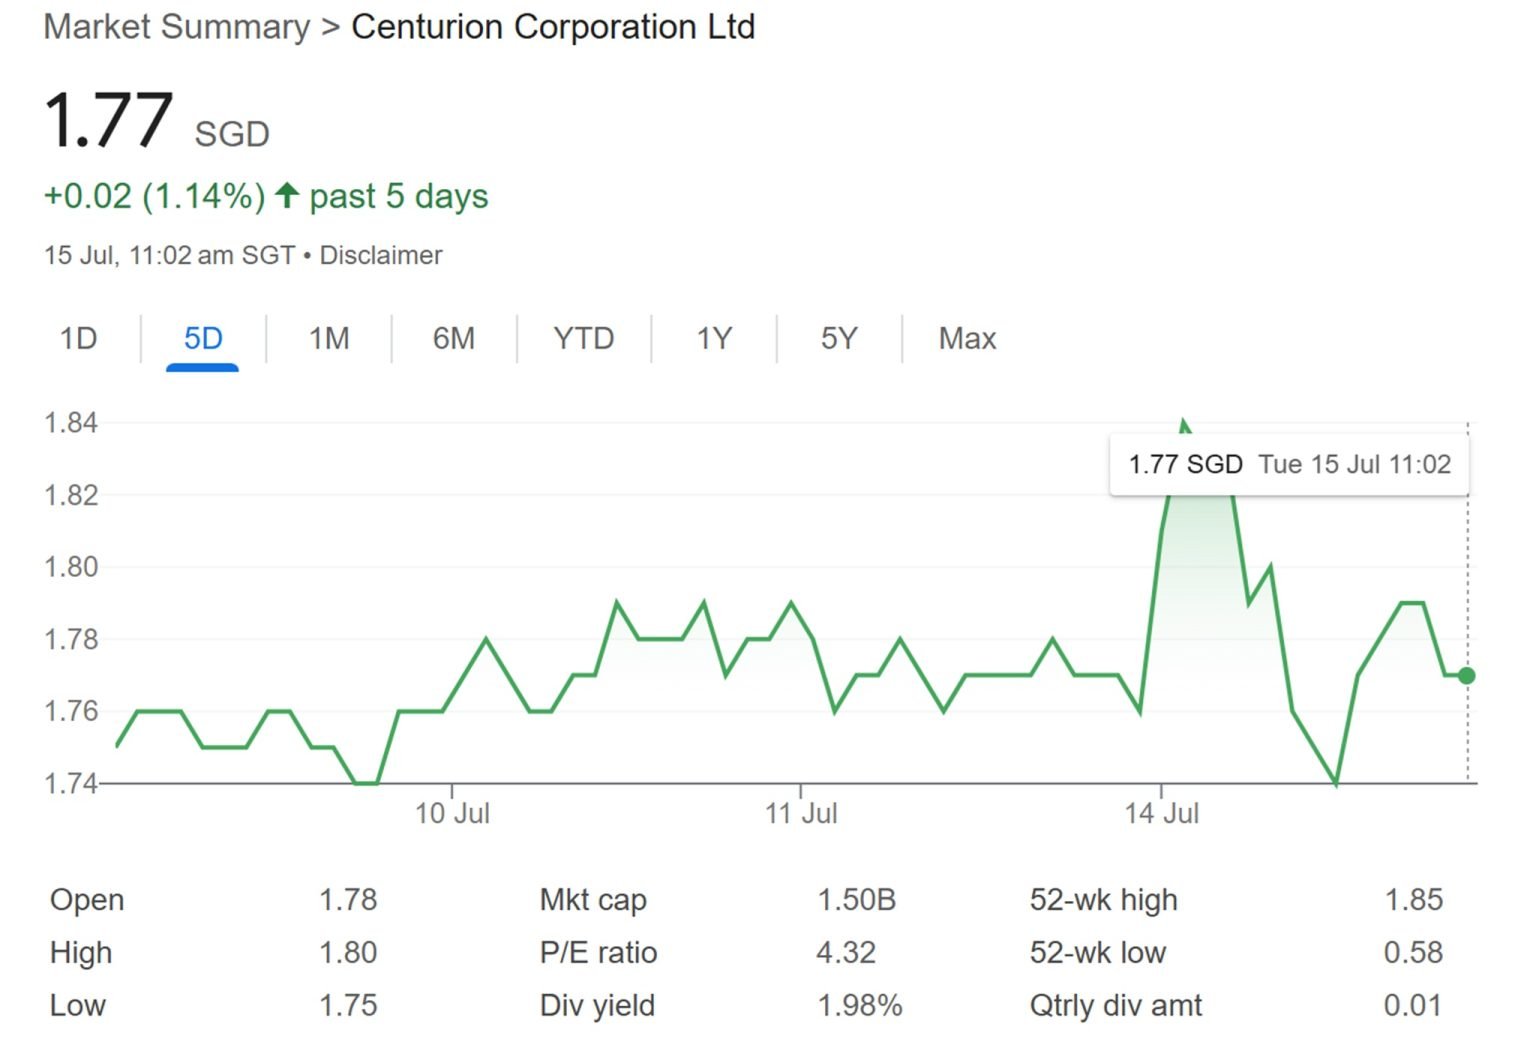Click the Div yield value 1.98%
The image size is (1536, 1051).
tap(859, 1006)
